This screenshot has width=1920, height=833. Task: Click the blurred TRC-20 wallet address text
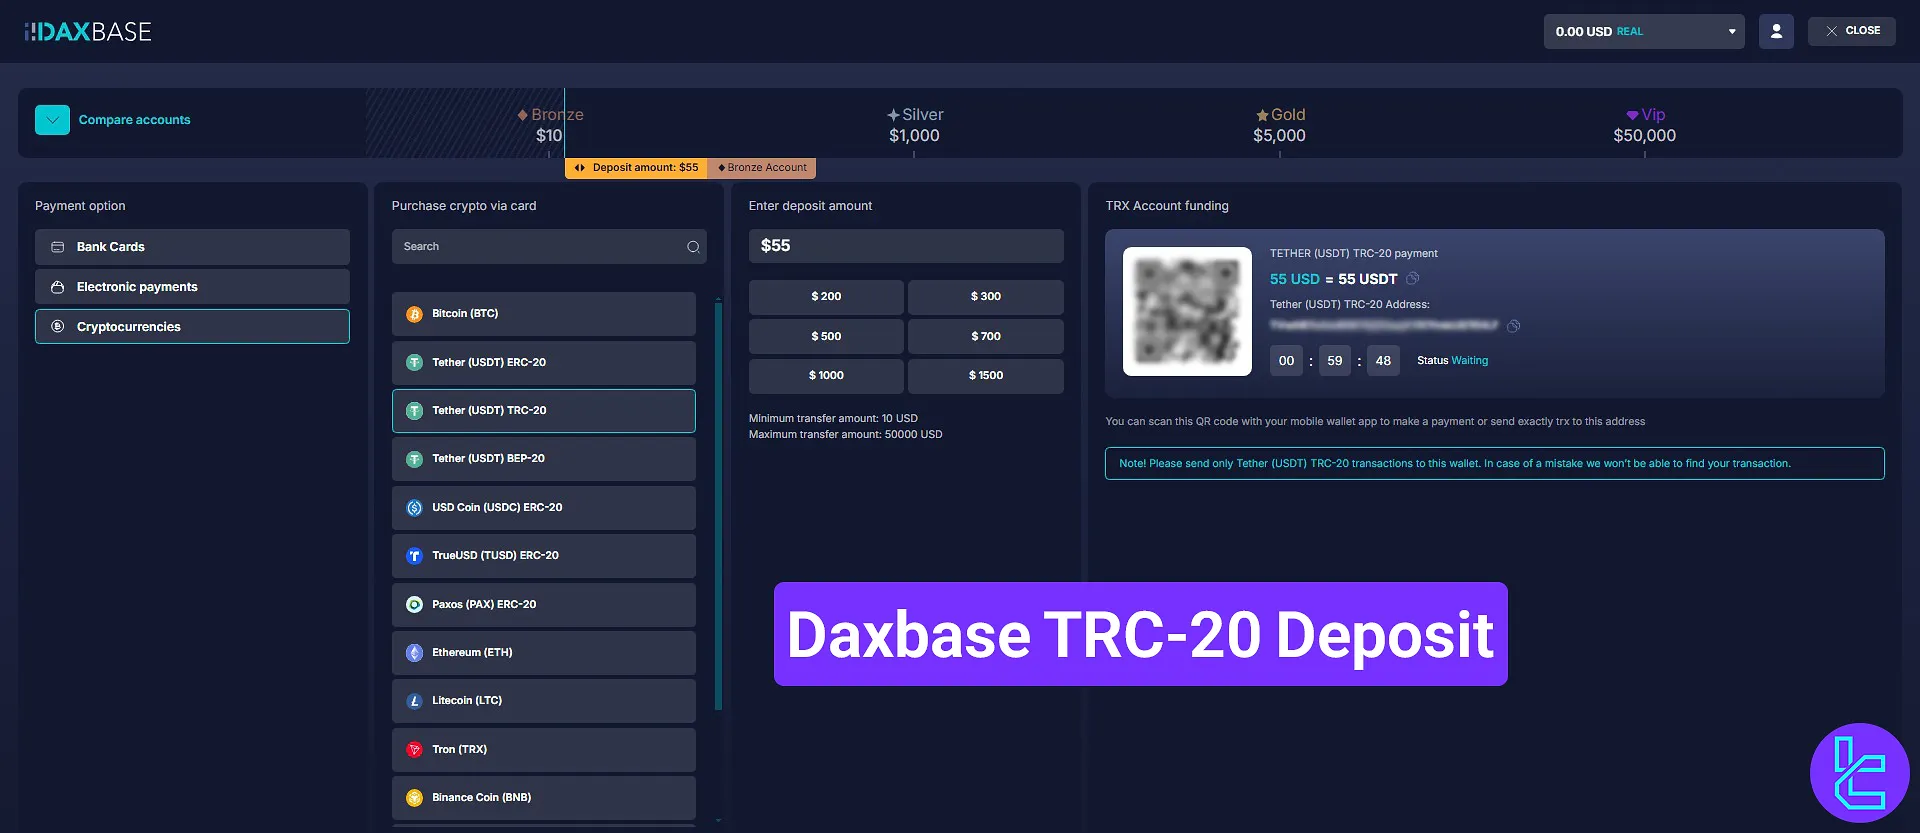click(1384, 325)
